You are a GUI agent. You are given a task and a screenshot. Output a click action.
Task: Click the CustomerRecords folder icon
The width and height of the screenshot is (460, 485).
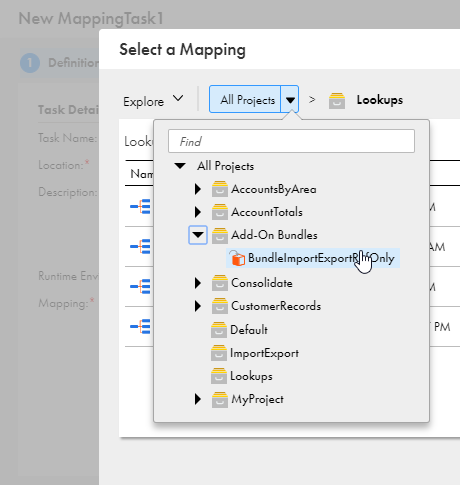pyautogui.click(x=220, y=306)
